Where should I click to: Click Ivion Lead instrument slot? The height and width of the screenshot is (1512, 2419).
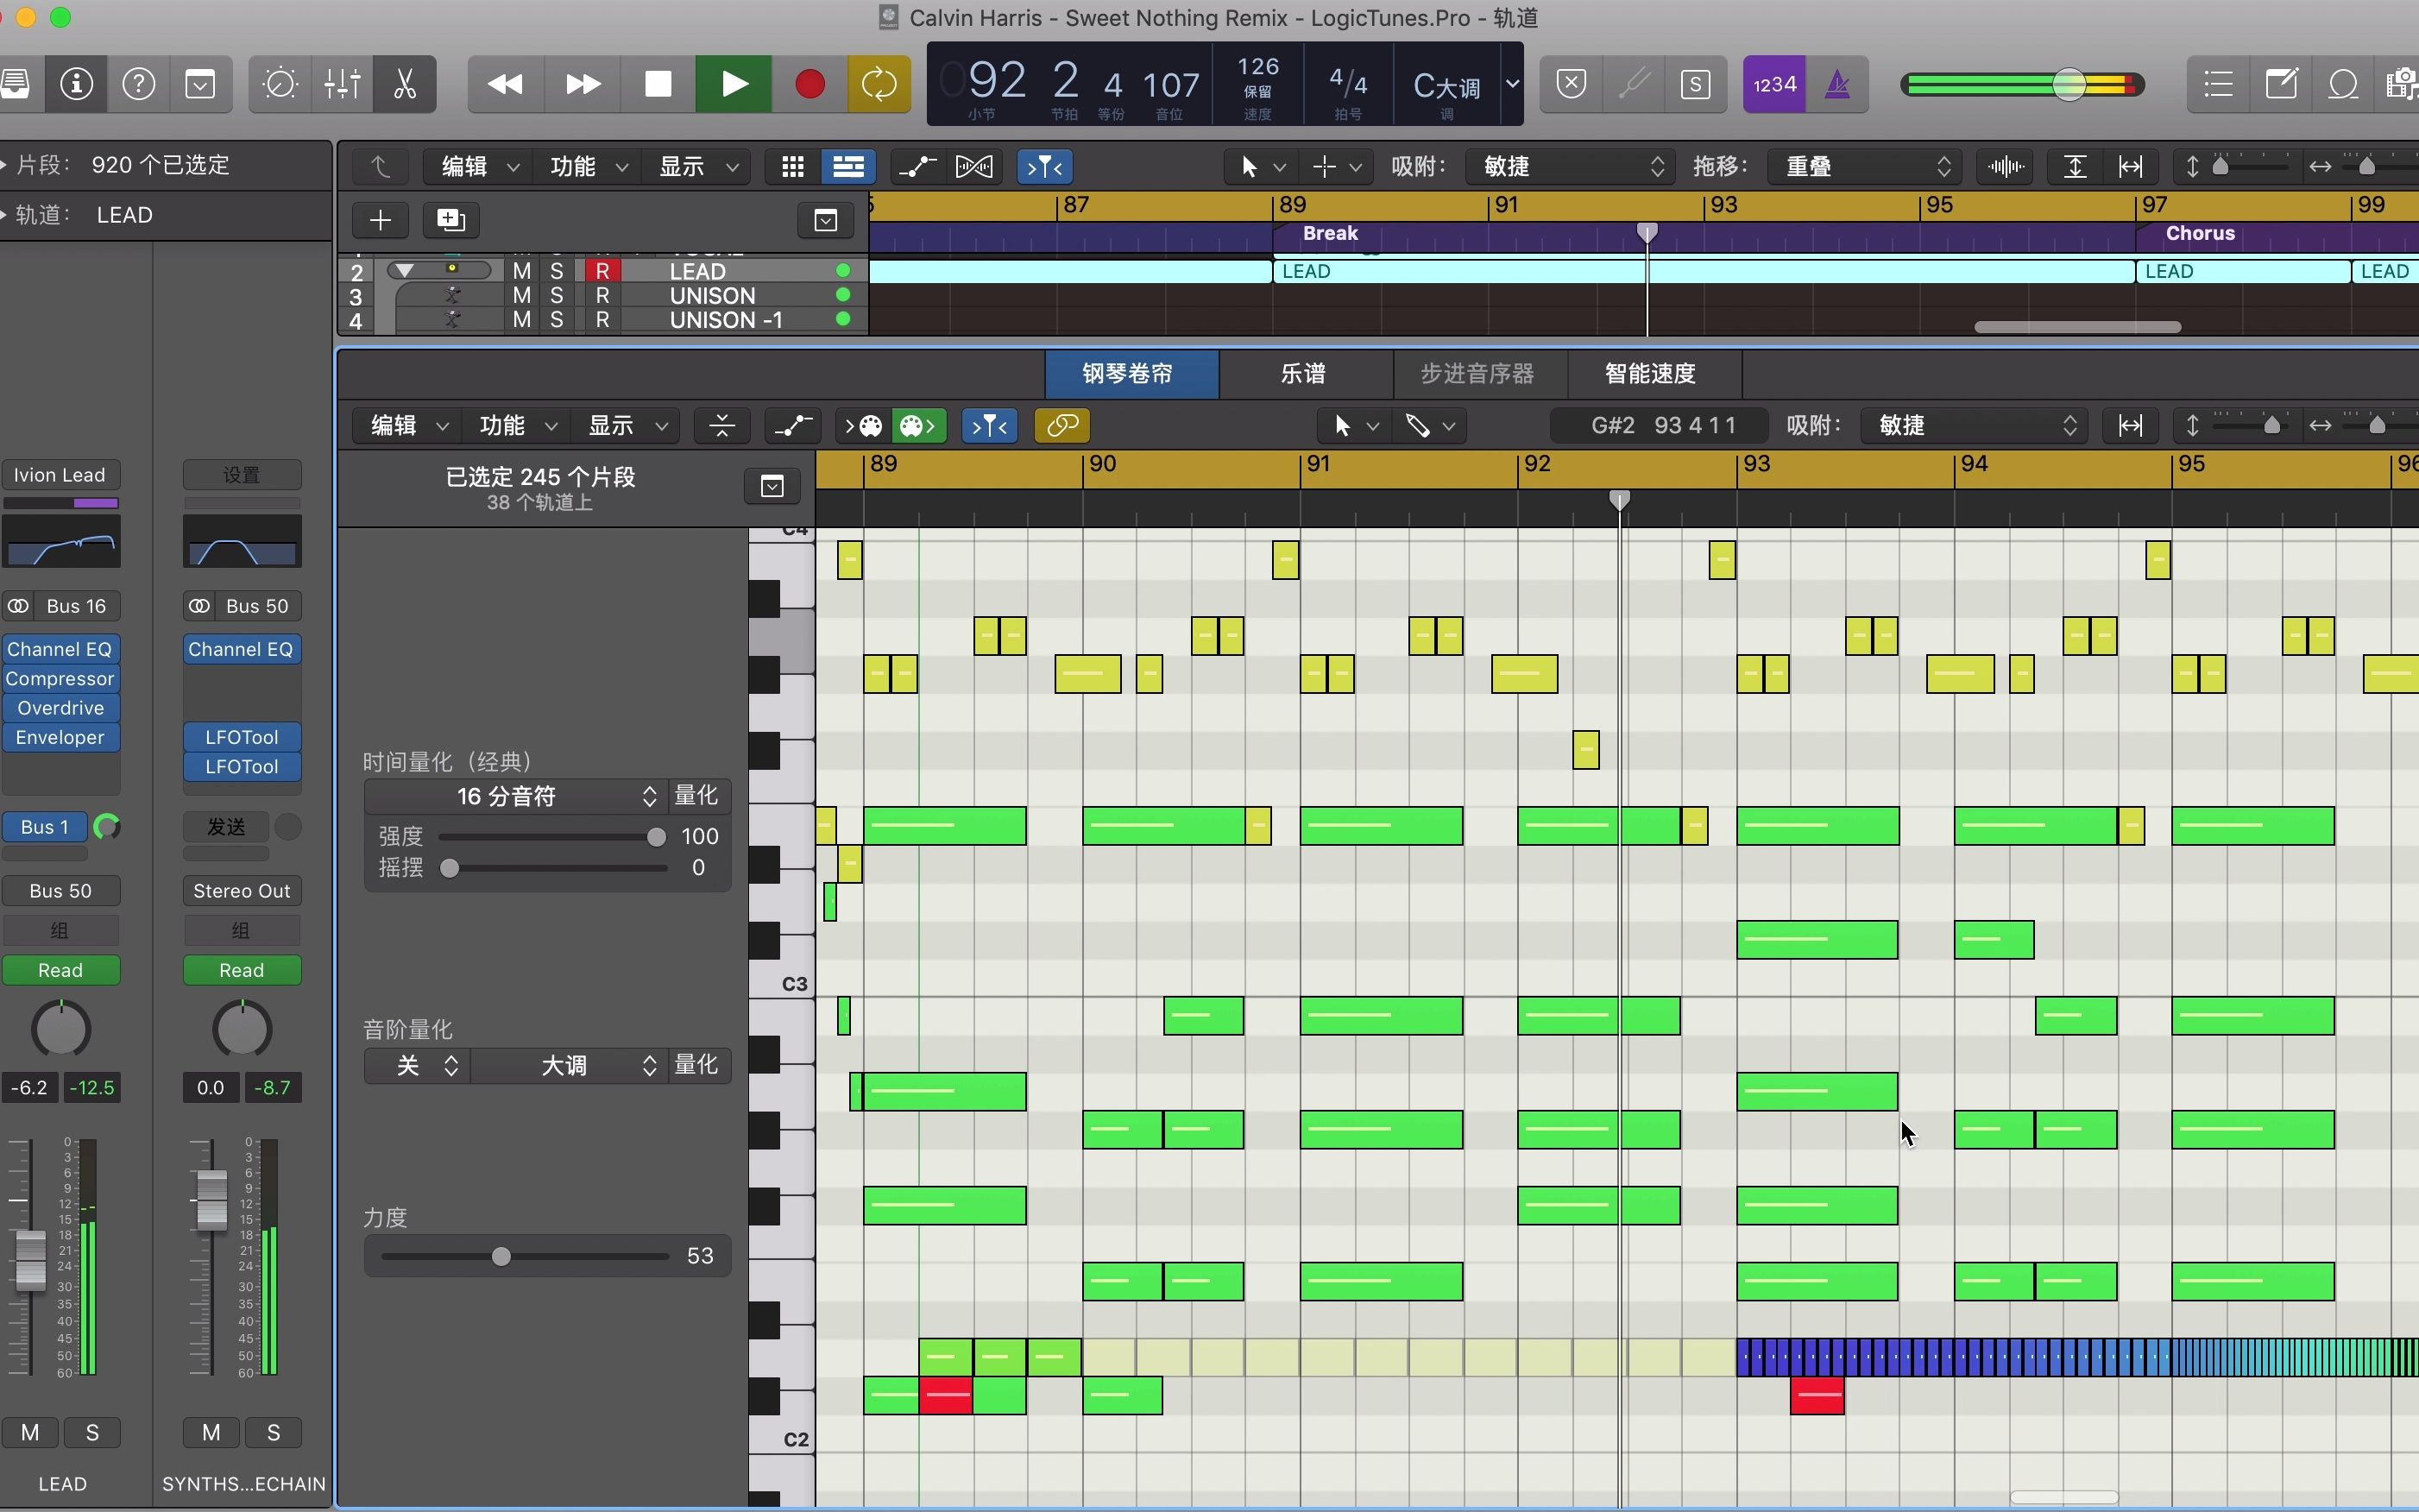pyautogui.click(x=60, y=475)
